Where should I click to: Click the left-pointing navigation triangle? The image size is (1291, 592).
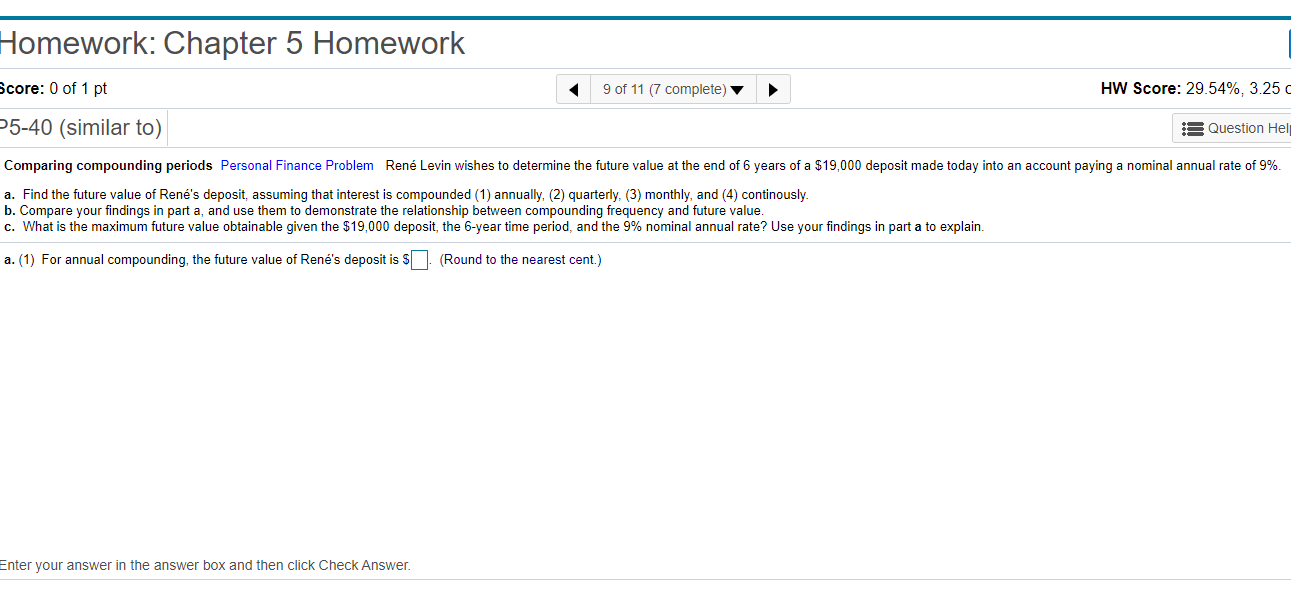[x=573, y=88]
